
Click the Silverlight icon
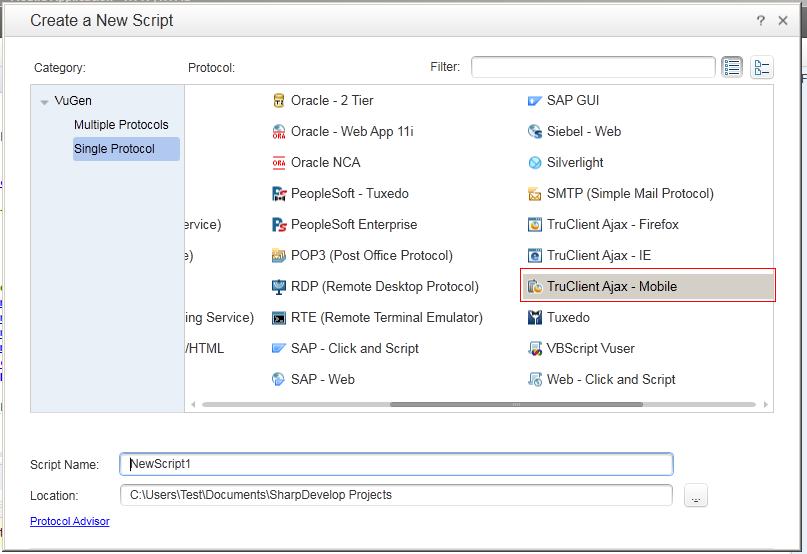pyautogui.click(x=535, y=163)
